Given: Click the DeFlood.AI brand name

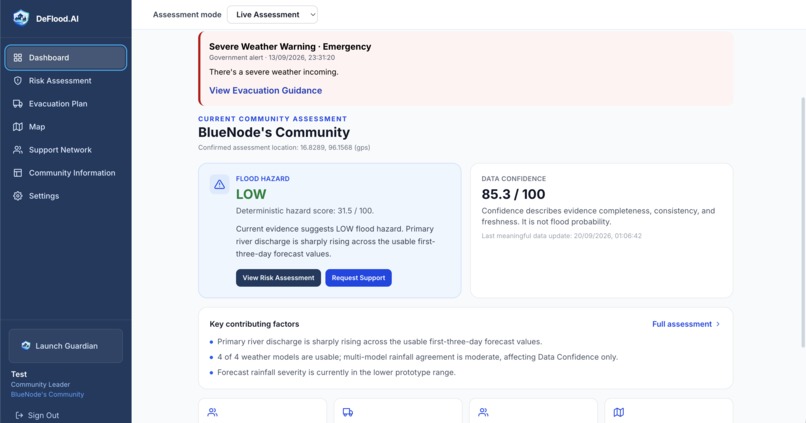Looking at the screenshot, I should coord(57,19).
